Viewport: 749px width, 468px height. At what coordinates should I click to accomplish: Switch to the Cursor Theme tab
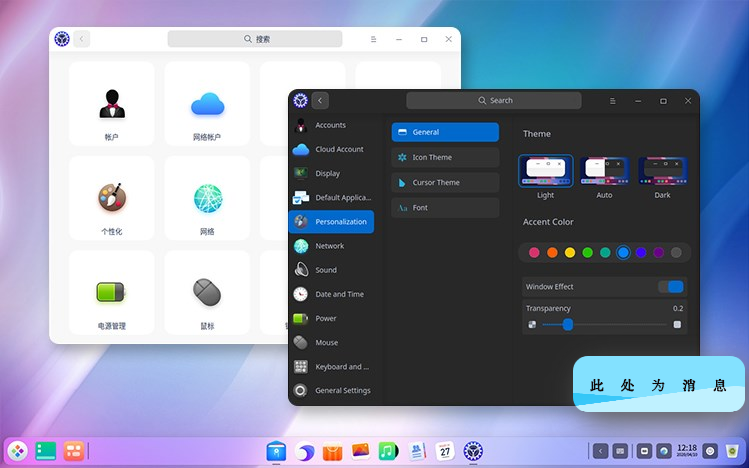coord(445,182)
